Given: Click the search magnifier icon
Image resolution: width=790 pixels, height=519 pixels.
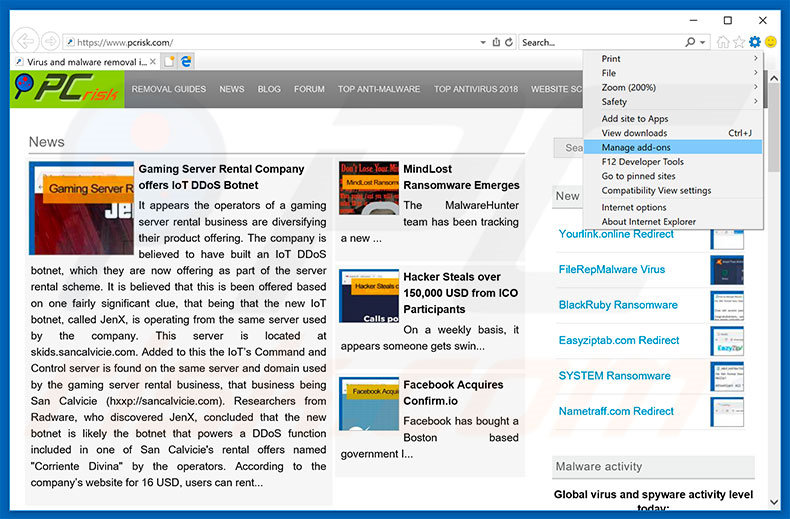Looking at the screenshot, I should point(690,42).
